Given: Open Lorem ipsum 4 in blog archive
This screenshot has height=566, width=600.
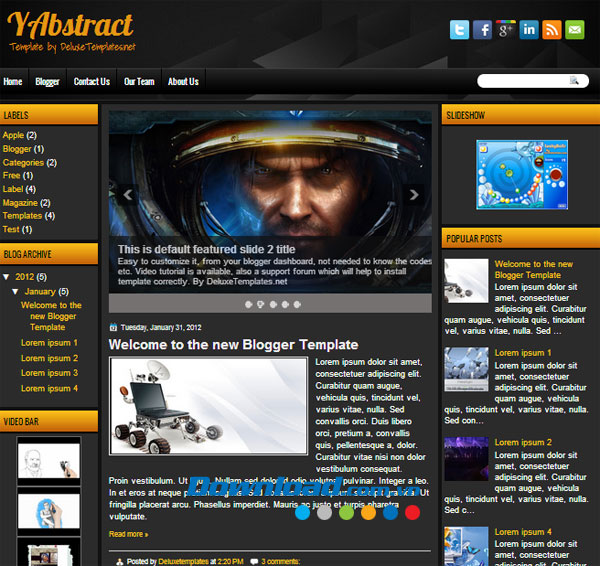Looking at the screenshot, I should [x=49, y=388].
